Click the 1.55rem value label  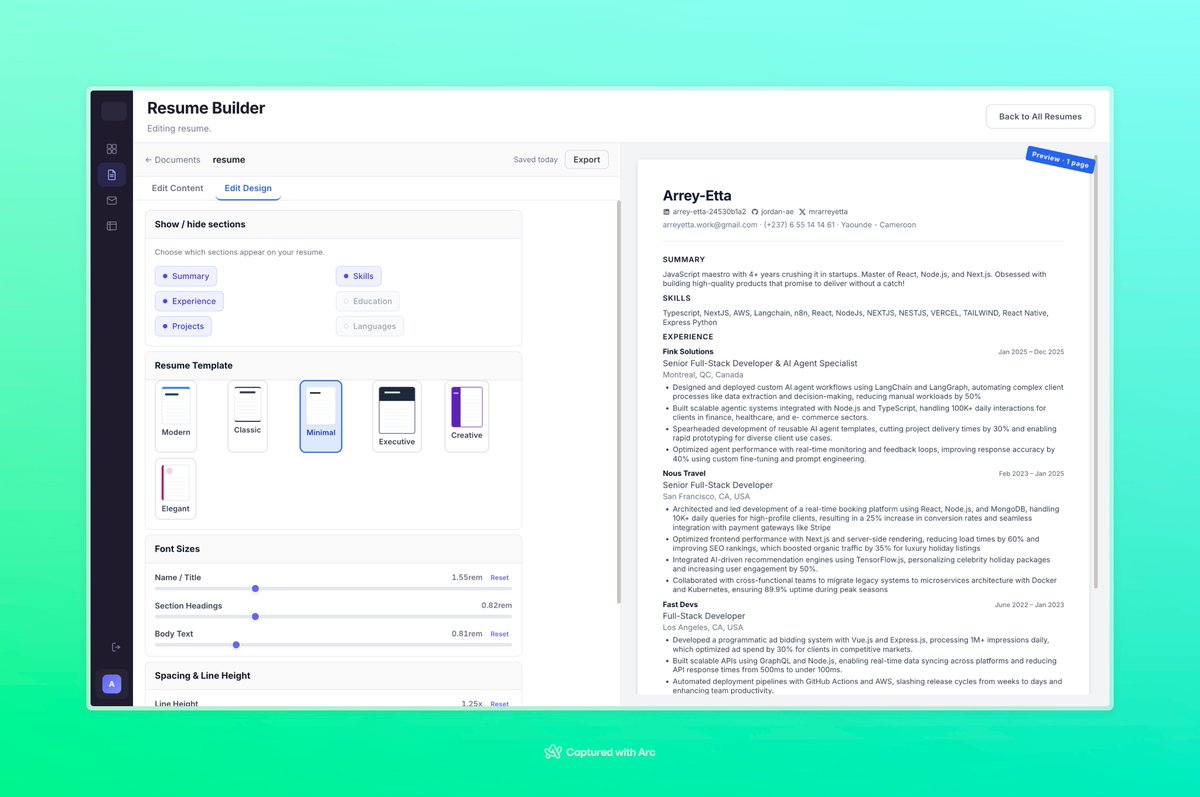pyautogui.click(x=467, y=578)
